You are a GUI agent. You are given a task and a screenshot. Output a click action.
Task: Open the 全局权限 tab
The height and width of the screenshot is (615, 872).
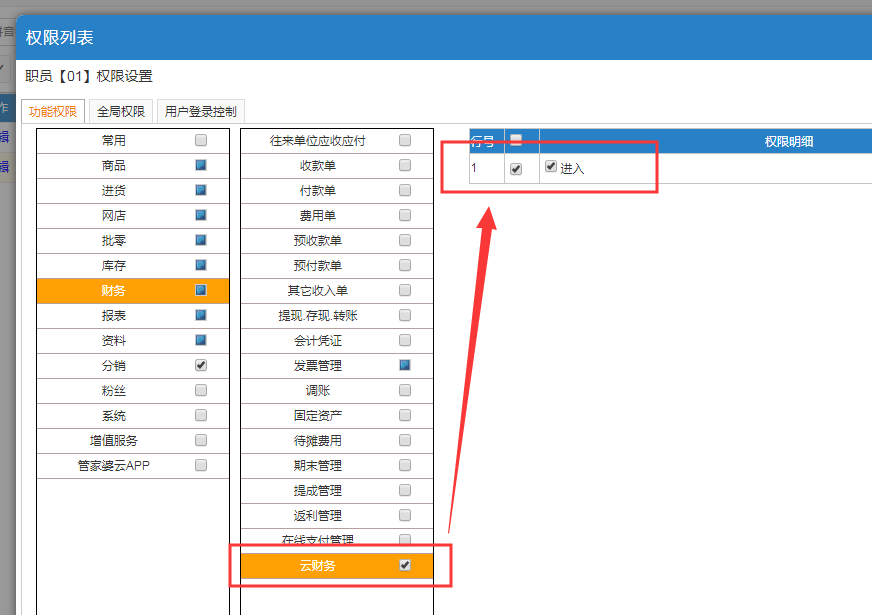pyautogui.click(x=121, y=111)
